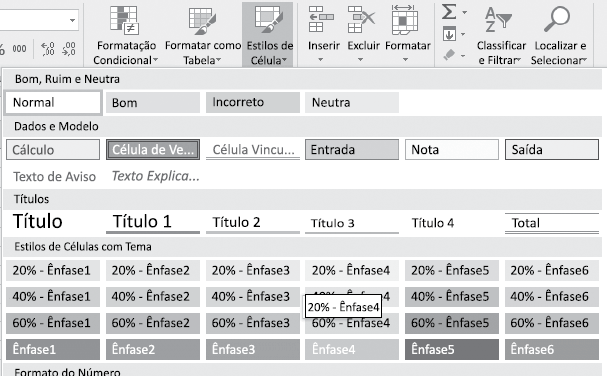Apply the Saída cell style

pyautogui.click(x=552, y=150)
